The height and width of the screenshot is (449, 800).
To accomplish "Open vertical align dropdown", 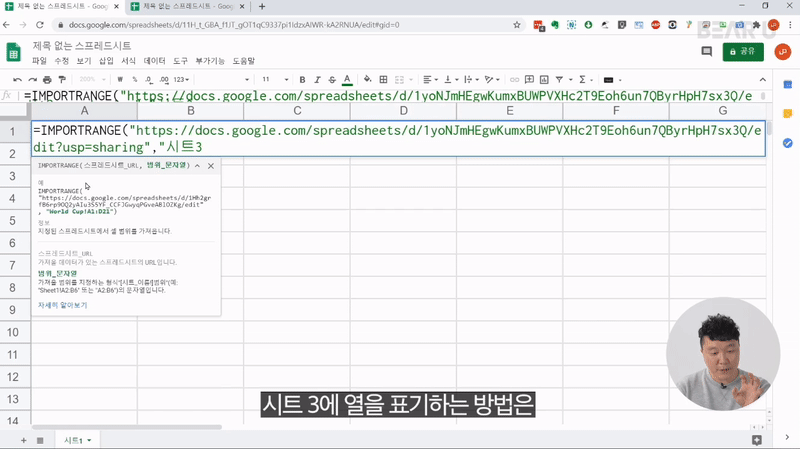I will 451,80.
